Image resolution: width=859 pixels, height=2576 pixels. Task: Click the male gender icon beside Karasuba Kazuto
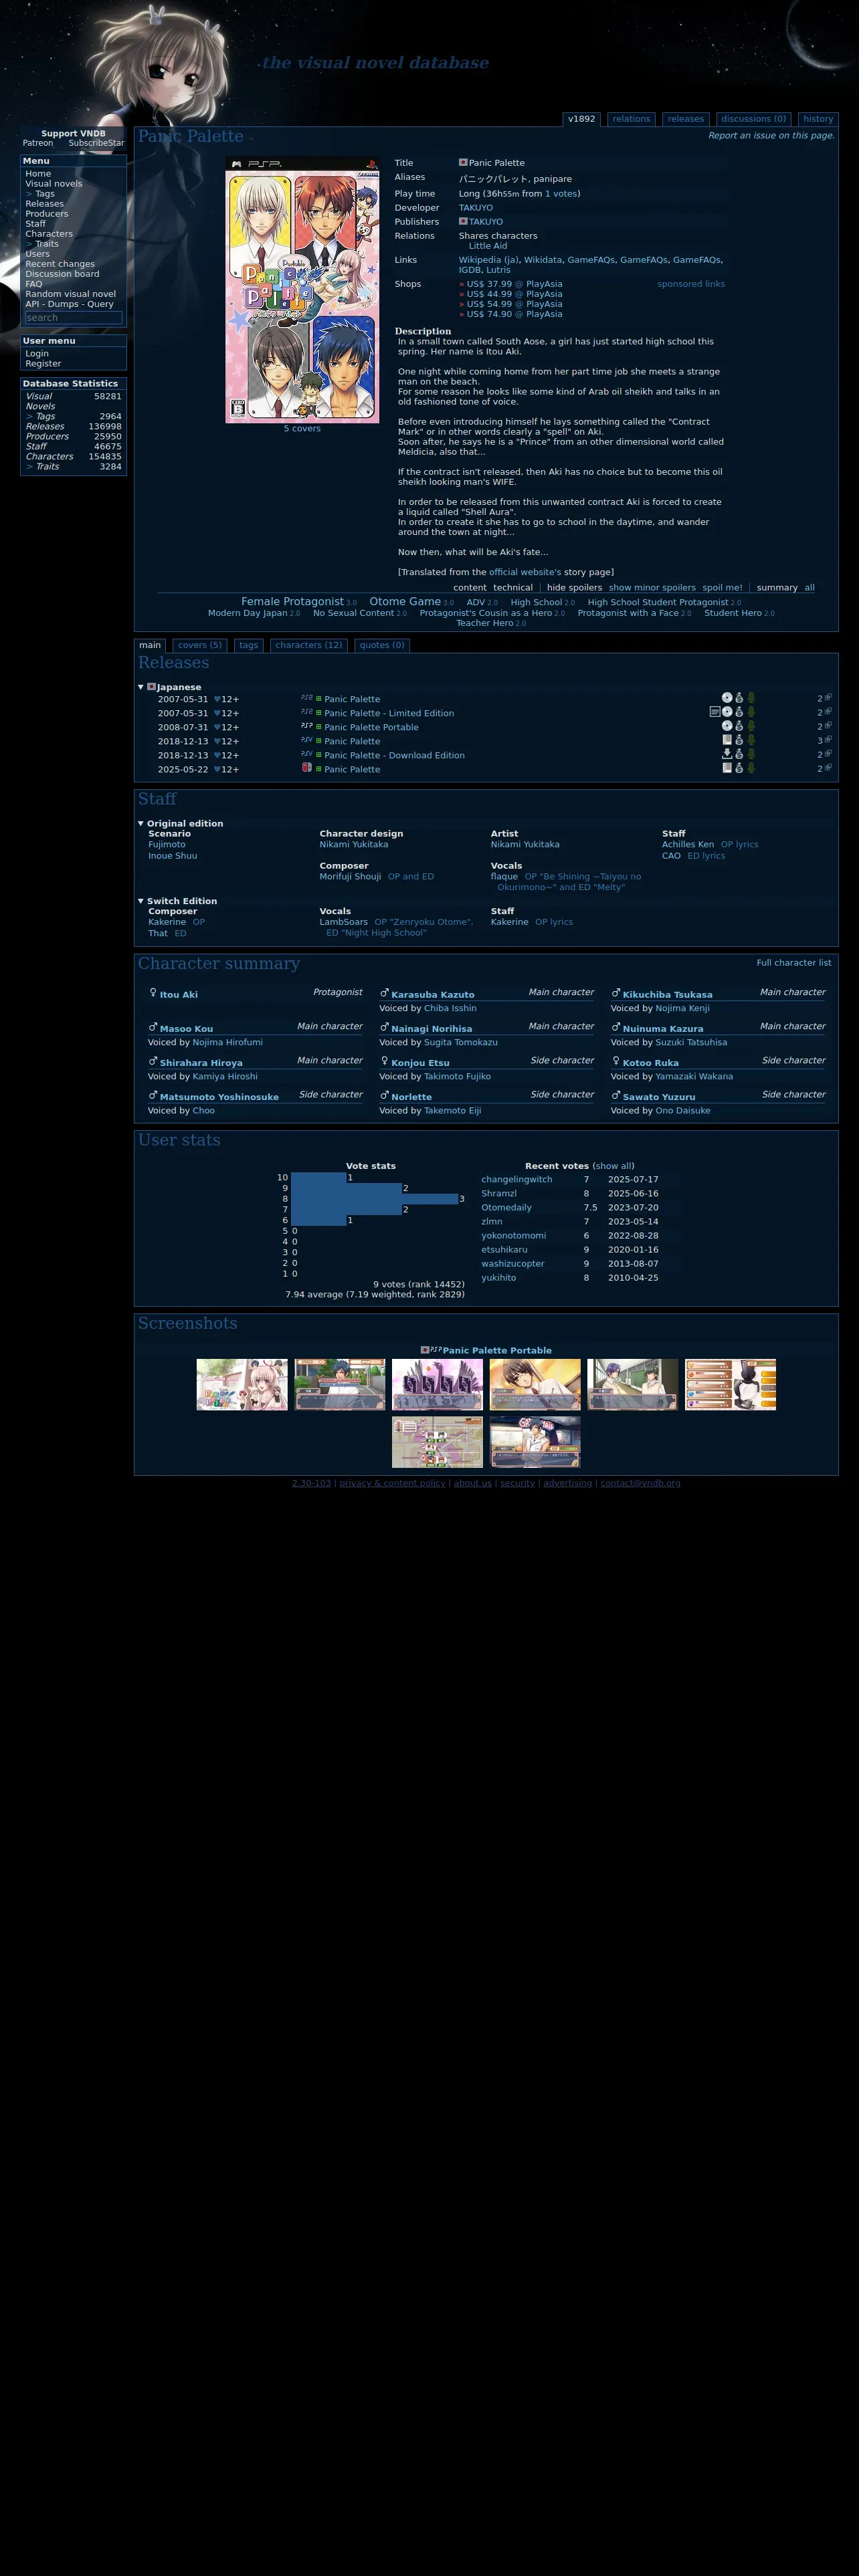(384, 993)
